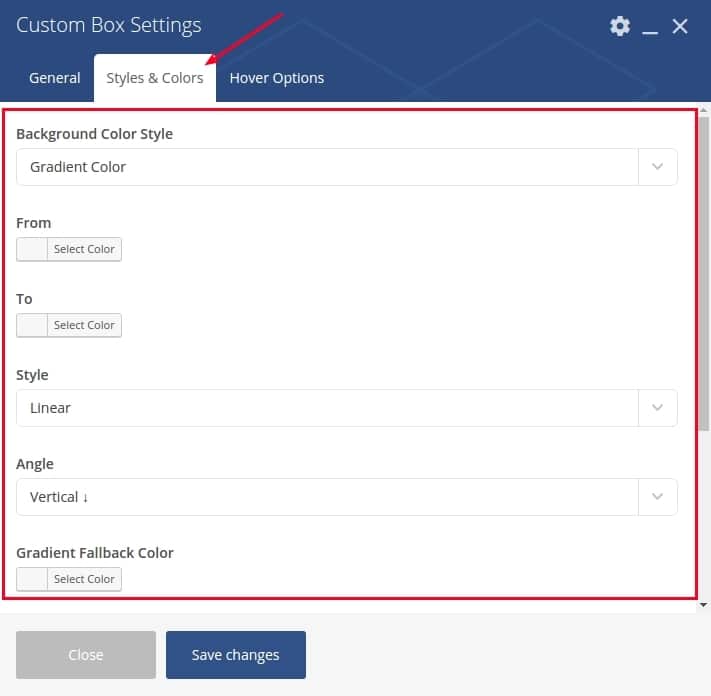Close the Custom Box Settings dialog
The image size is (711, 696).
click(x=680, y=26)
